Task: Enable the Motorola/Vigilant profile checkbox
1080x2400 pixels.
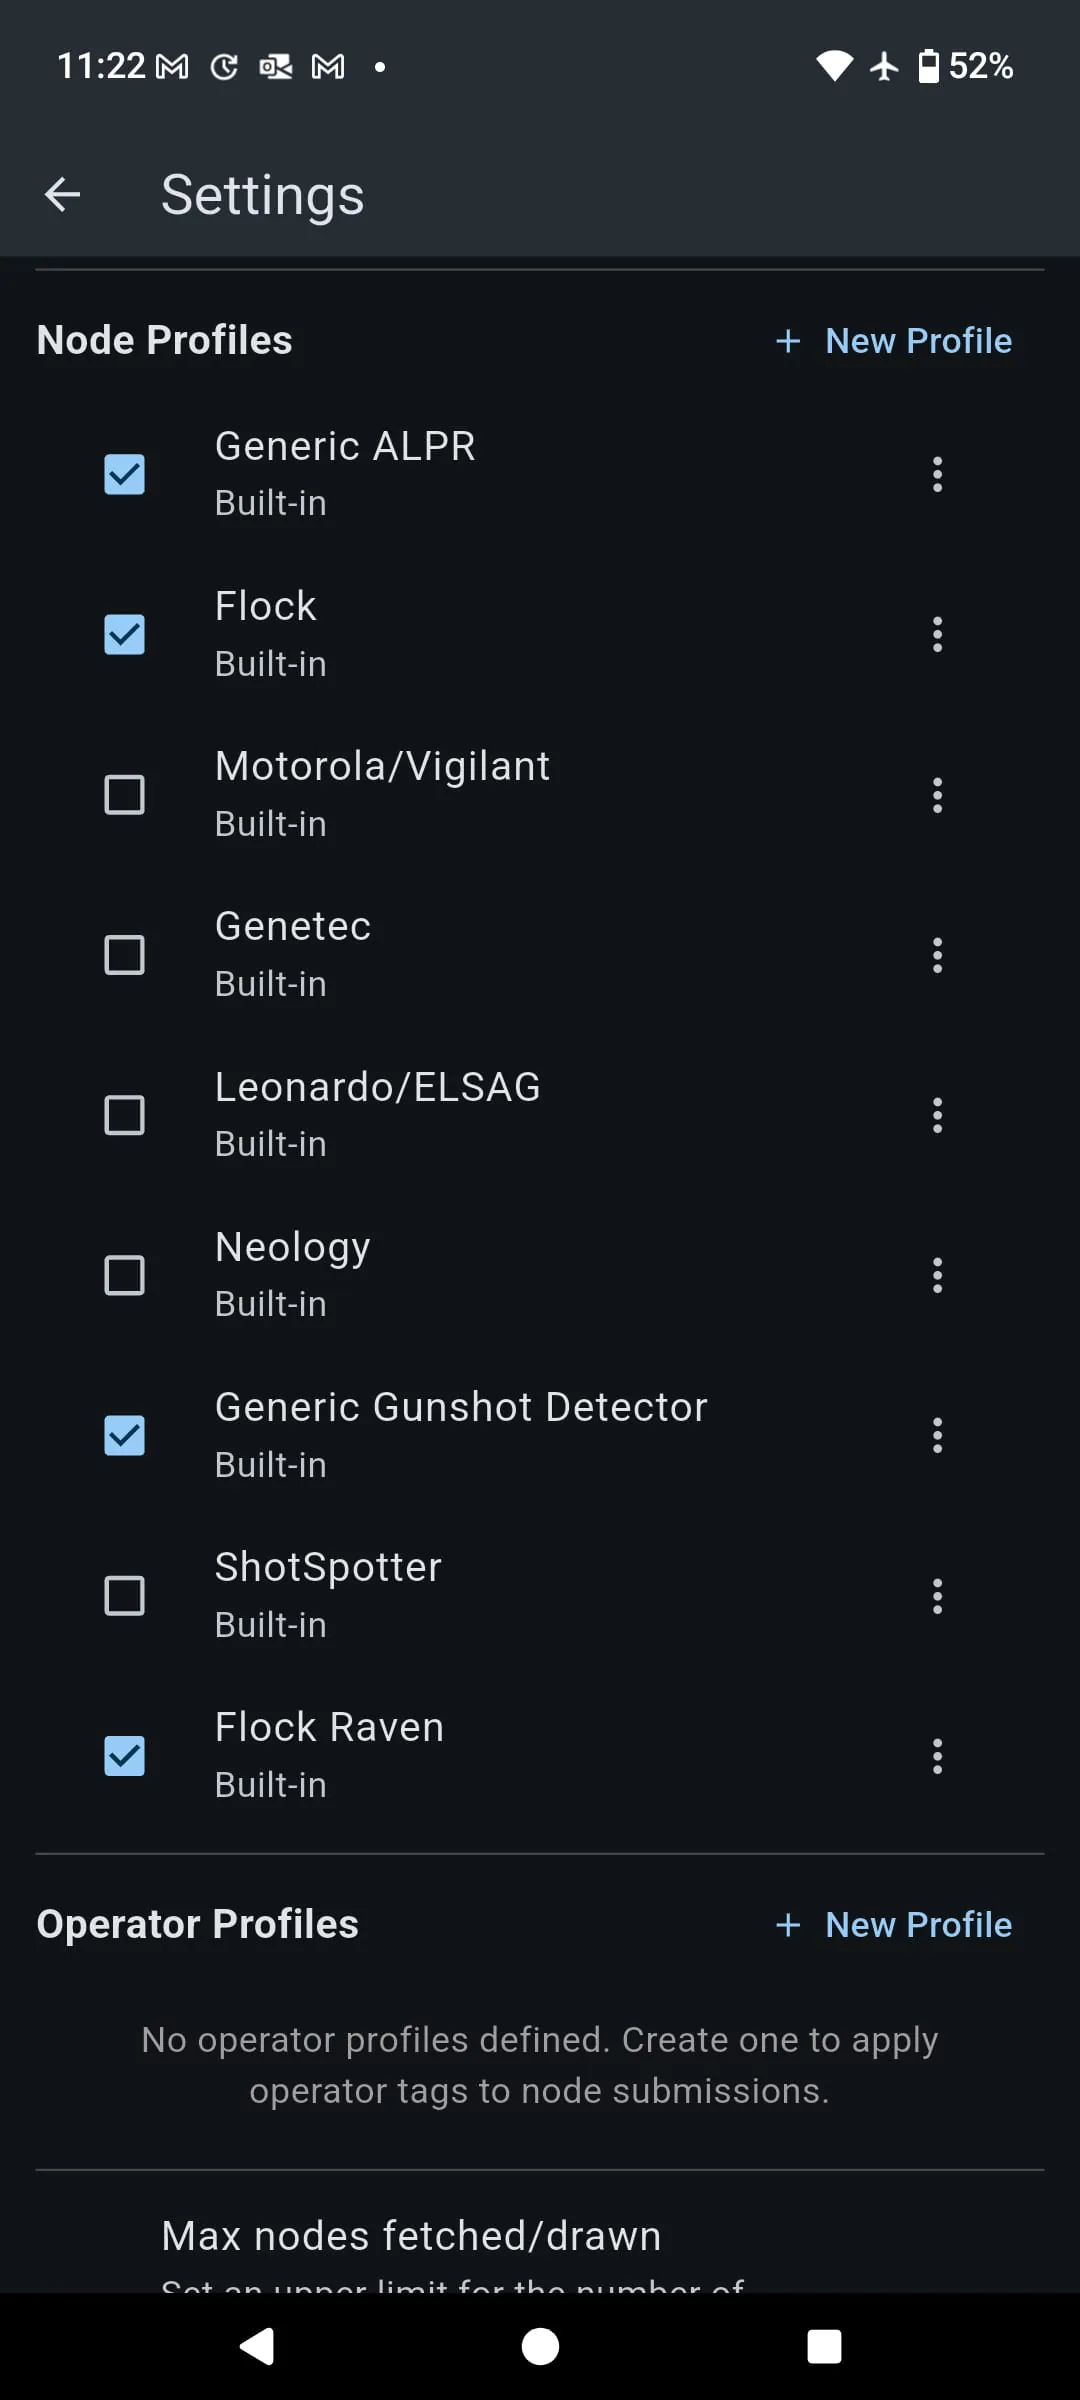Action: point(125,795)
